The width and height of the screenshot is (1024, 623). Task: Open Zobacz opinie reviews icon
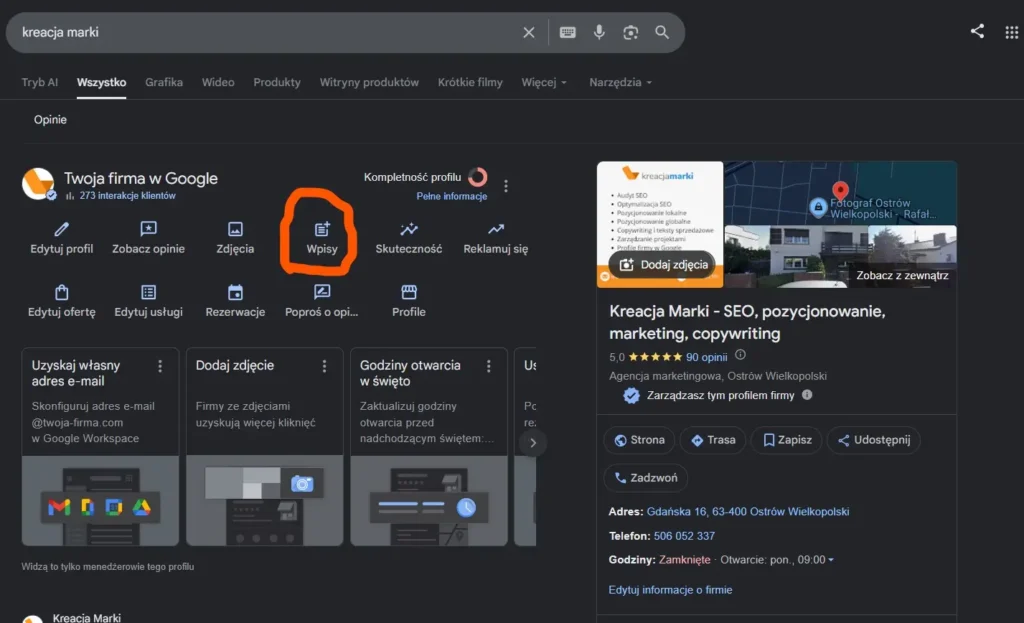pos(148,229)
